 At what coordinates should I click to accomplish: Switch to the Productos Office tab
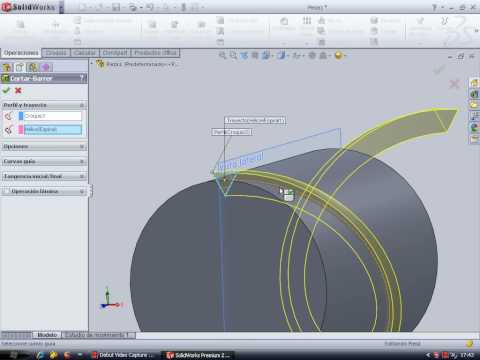(x=155, y=53)
